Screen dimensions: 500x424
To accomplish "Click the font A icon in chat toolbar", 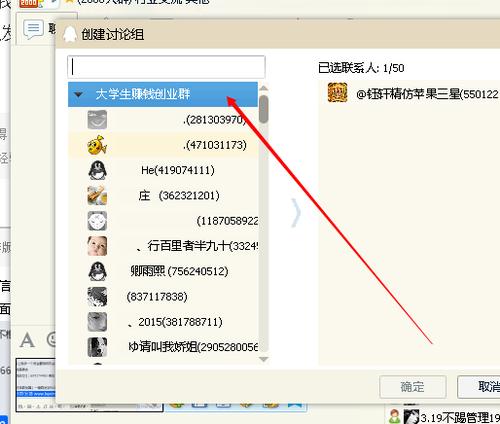I will (27, 340).
